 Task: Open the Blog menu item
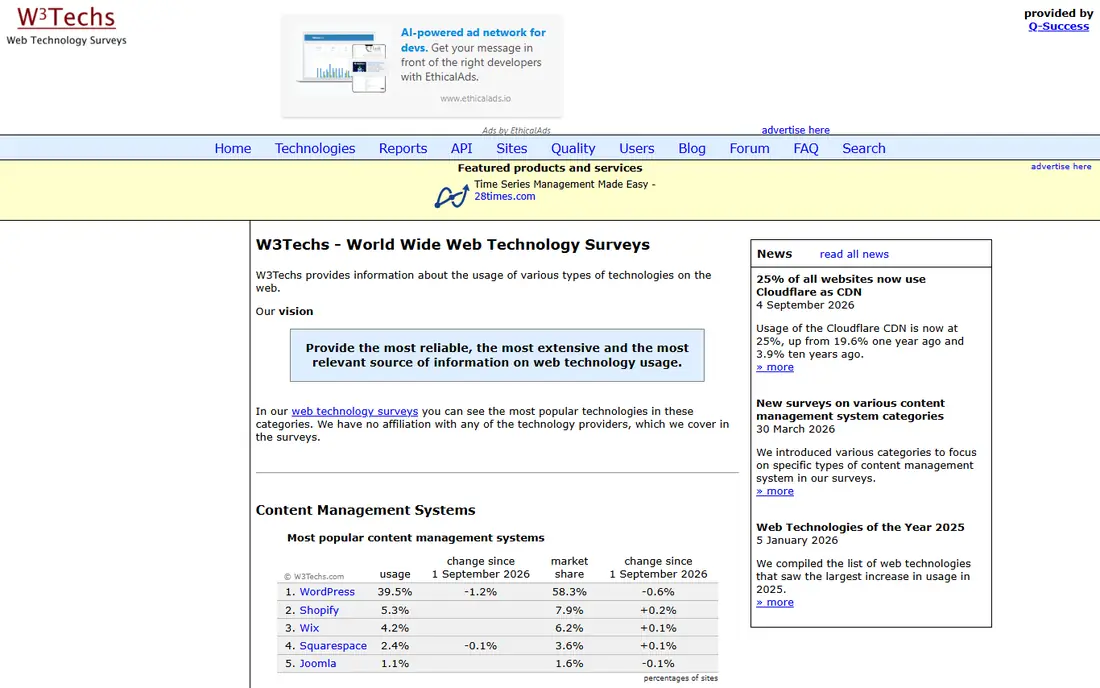(692, 149)
